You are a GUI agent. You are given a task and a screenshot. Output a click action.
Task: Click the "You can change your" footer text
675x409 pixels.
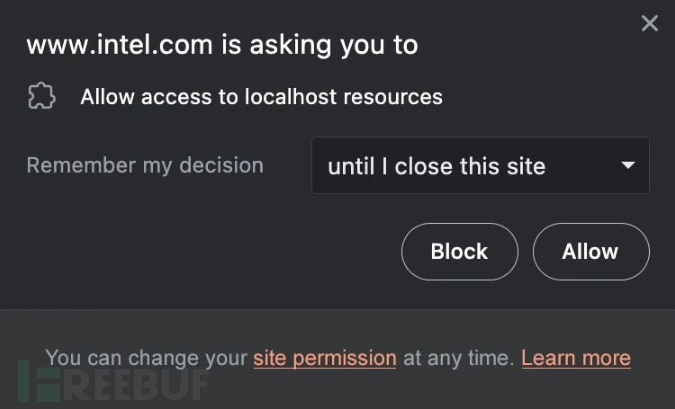coord(146,357)
